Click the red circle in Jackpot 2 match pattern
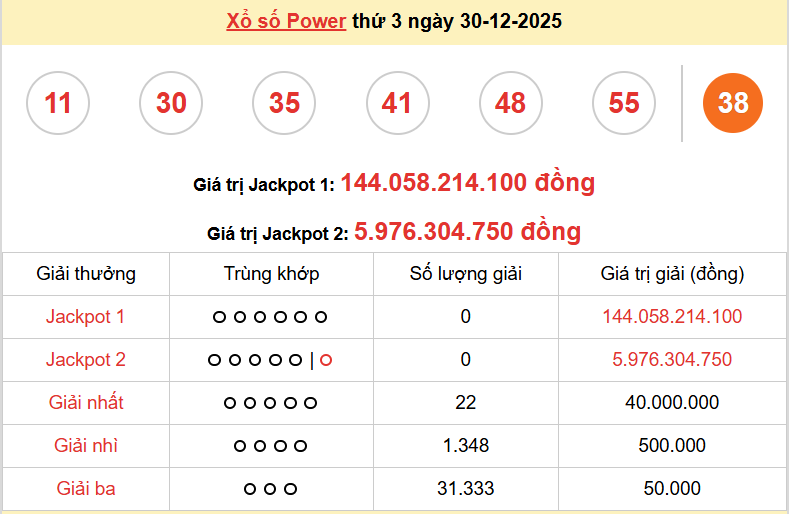 coord(326,360)
